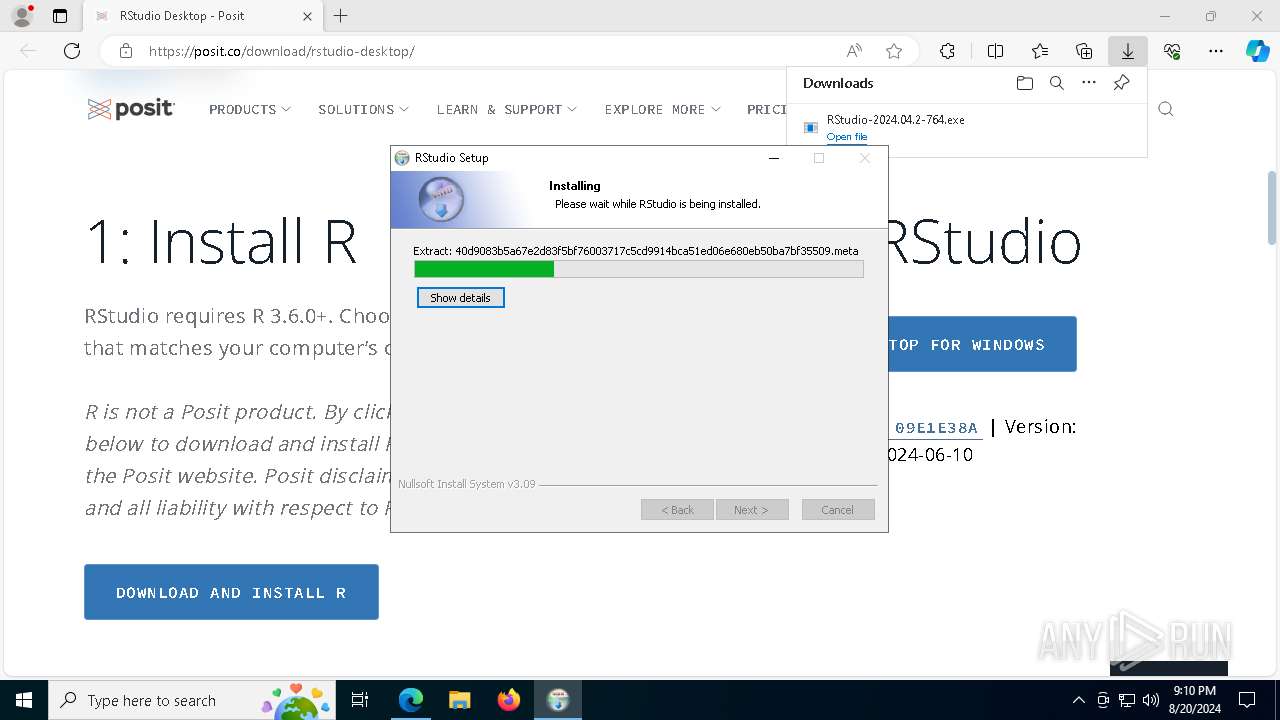
Task: Open the notification center icon
Action: click(x=1247, y=700)
